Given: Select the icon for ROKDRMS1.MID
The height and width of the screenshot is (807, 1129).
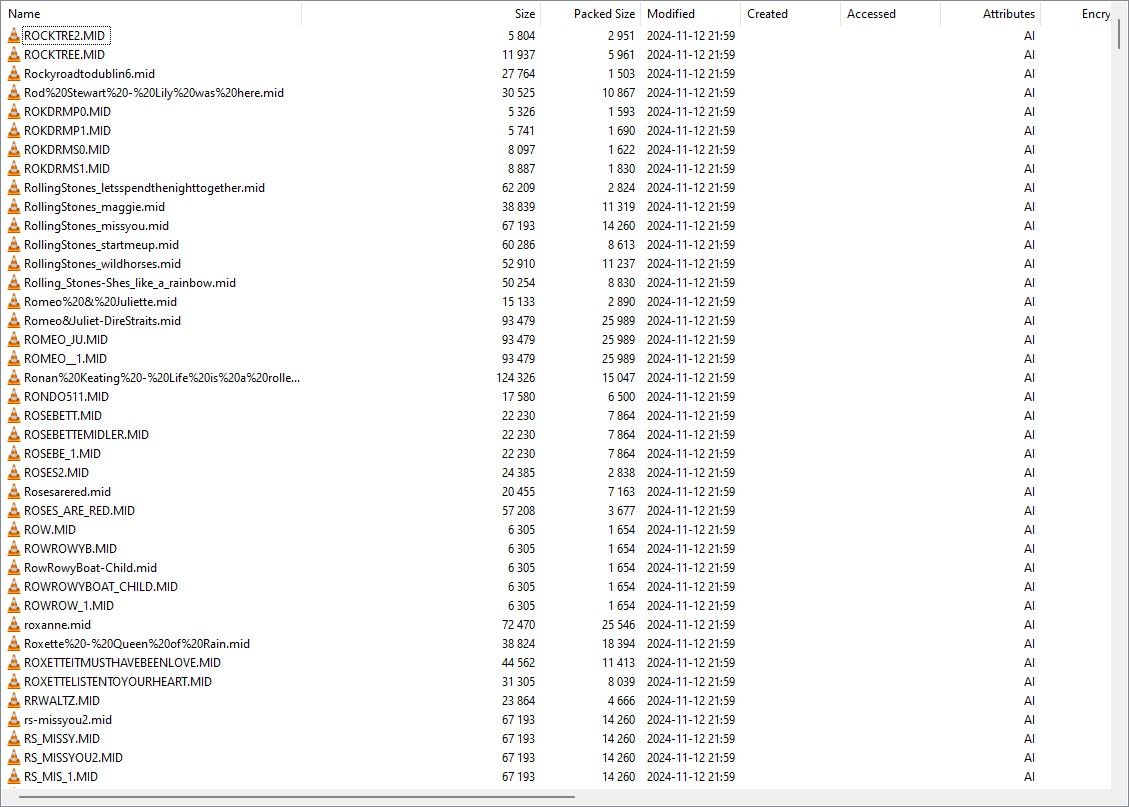Looking at the screenshot, I should (14, 168).
